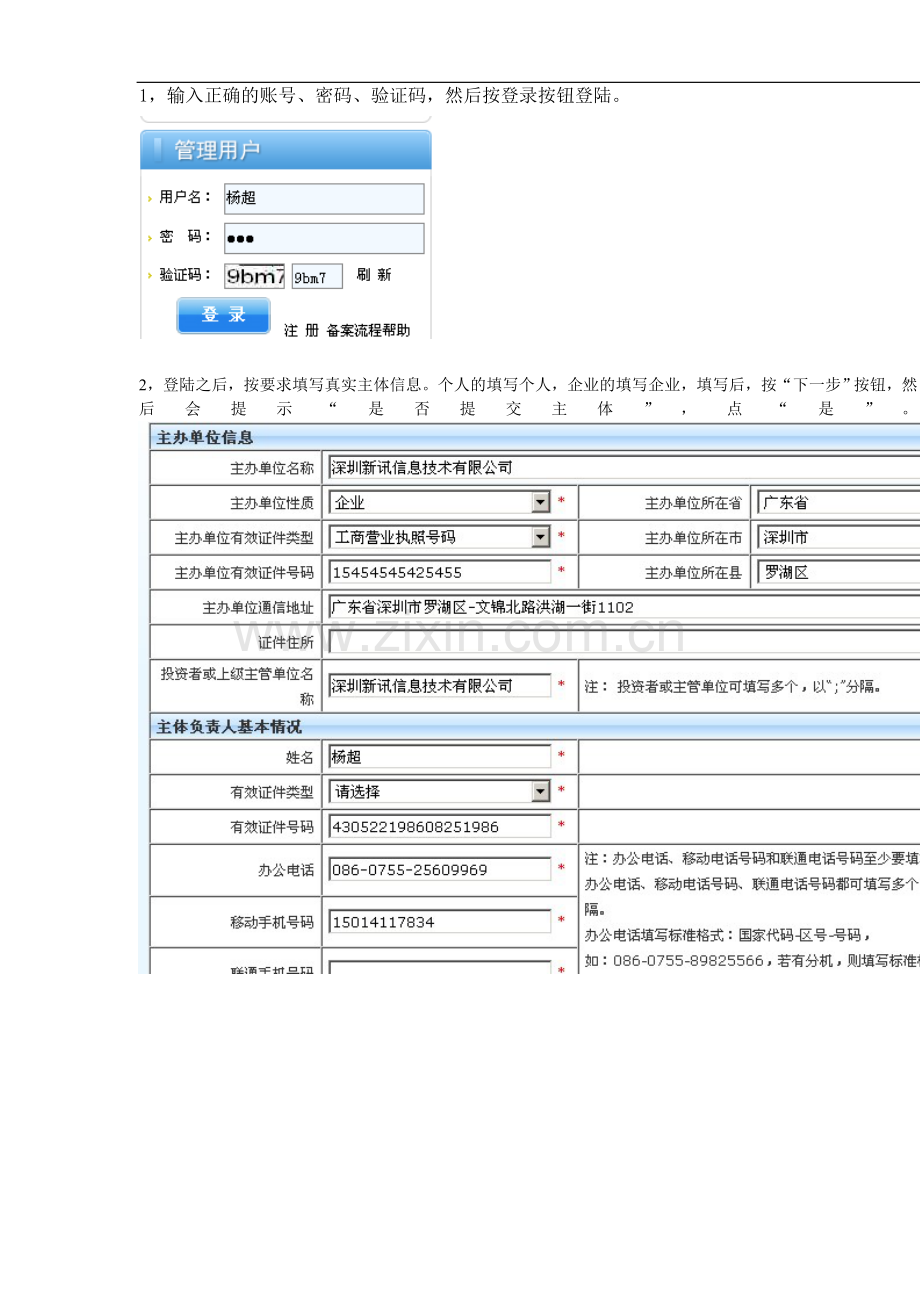Click the 姓名 name field containing 杨超
920x1302 pixels.
click(439, 757)
